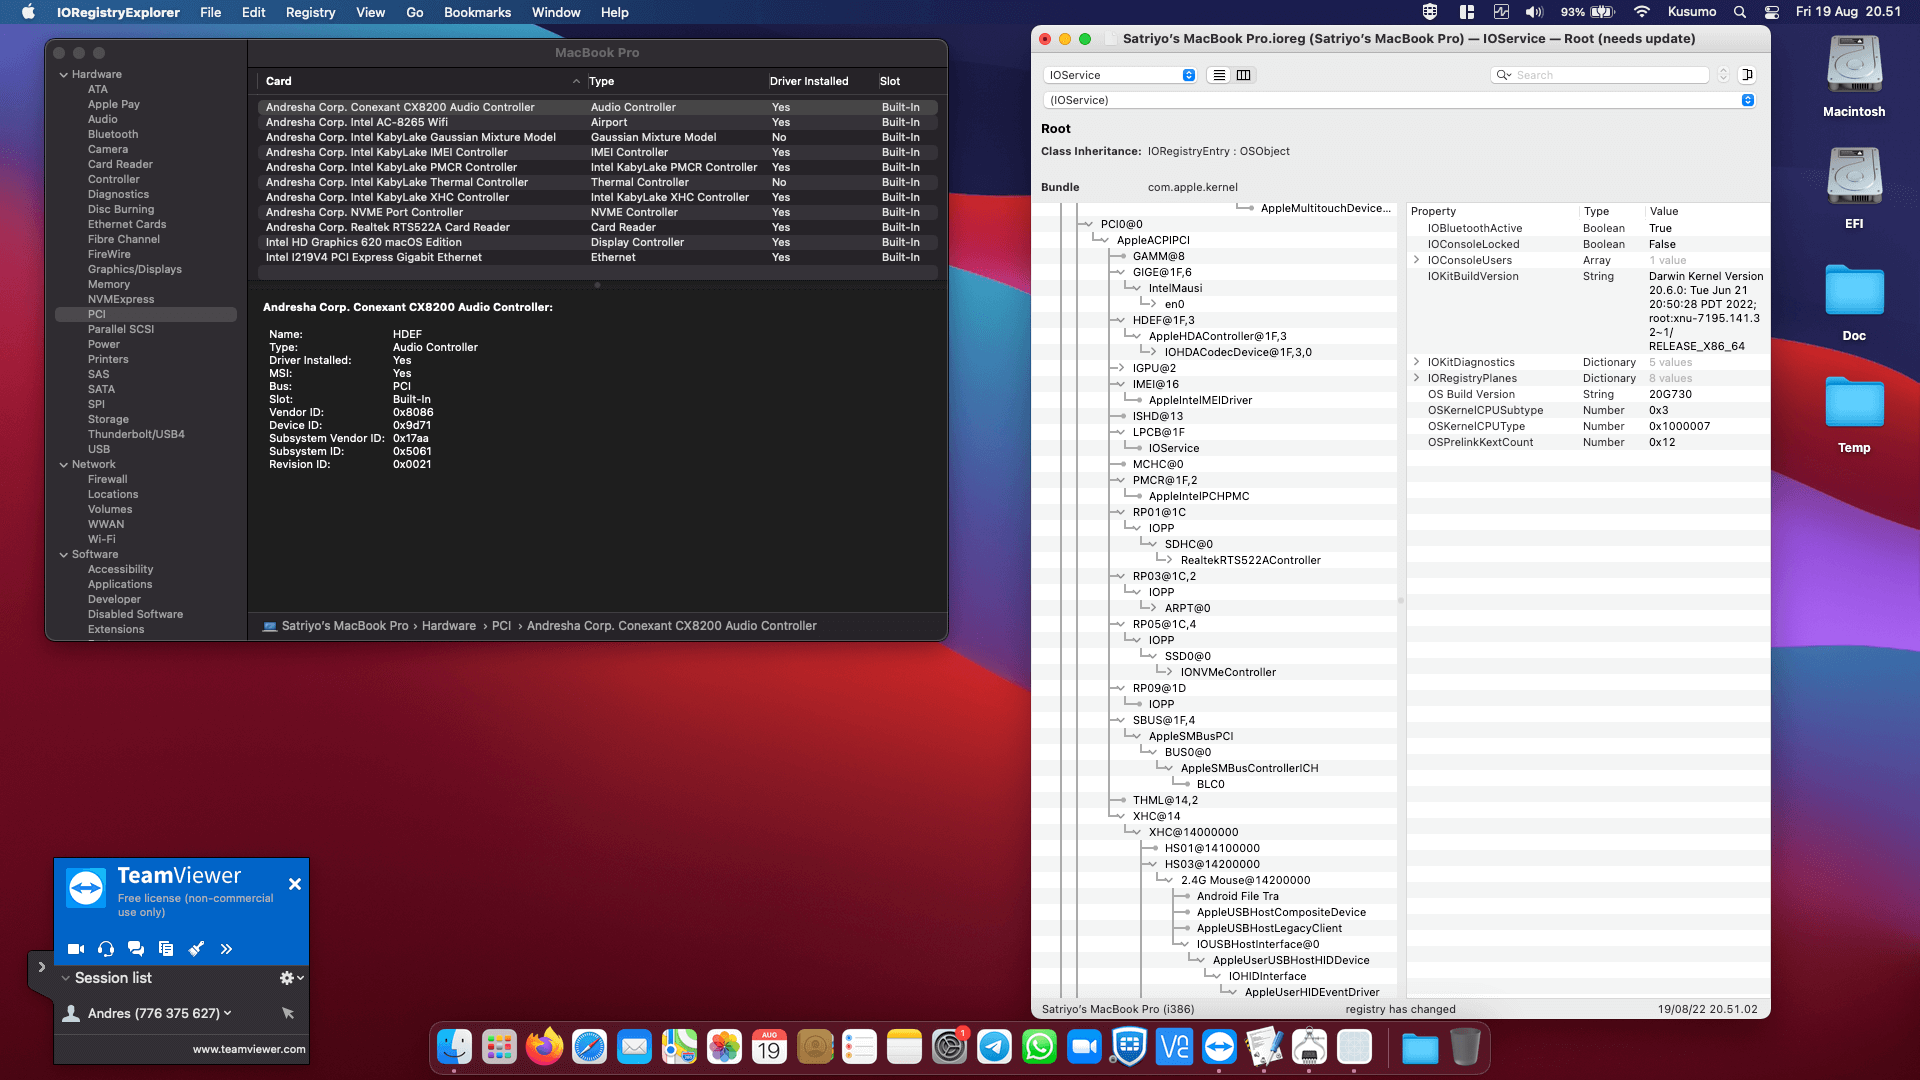Open the Registry menu
This screenshot has height=1080, width=1920.
click(310, 12)
